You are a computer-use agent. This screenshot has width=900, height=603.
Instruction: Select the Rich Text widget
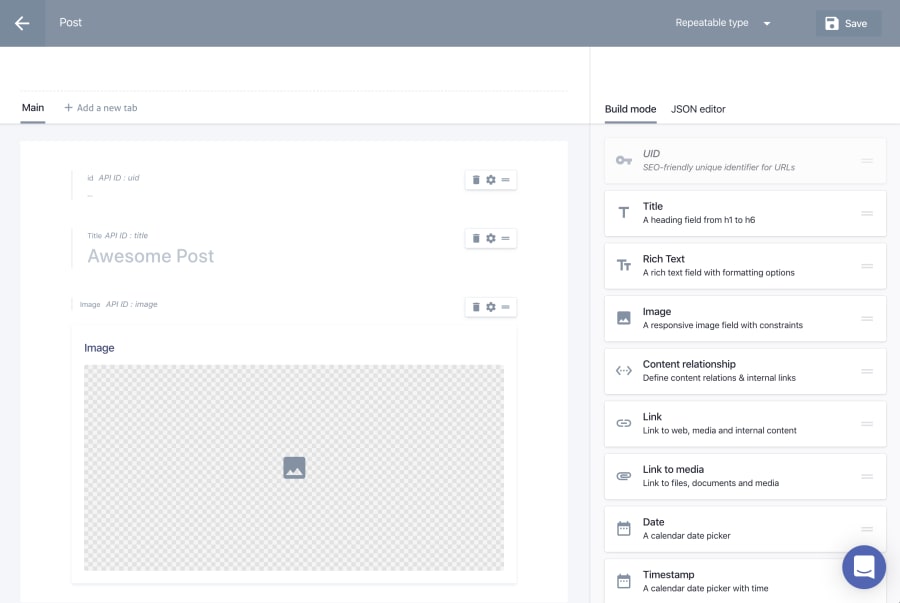point(745,266)
